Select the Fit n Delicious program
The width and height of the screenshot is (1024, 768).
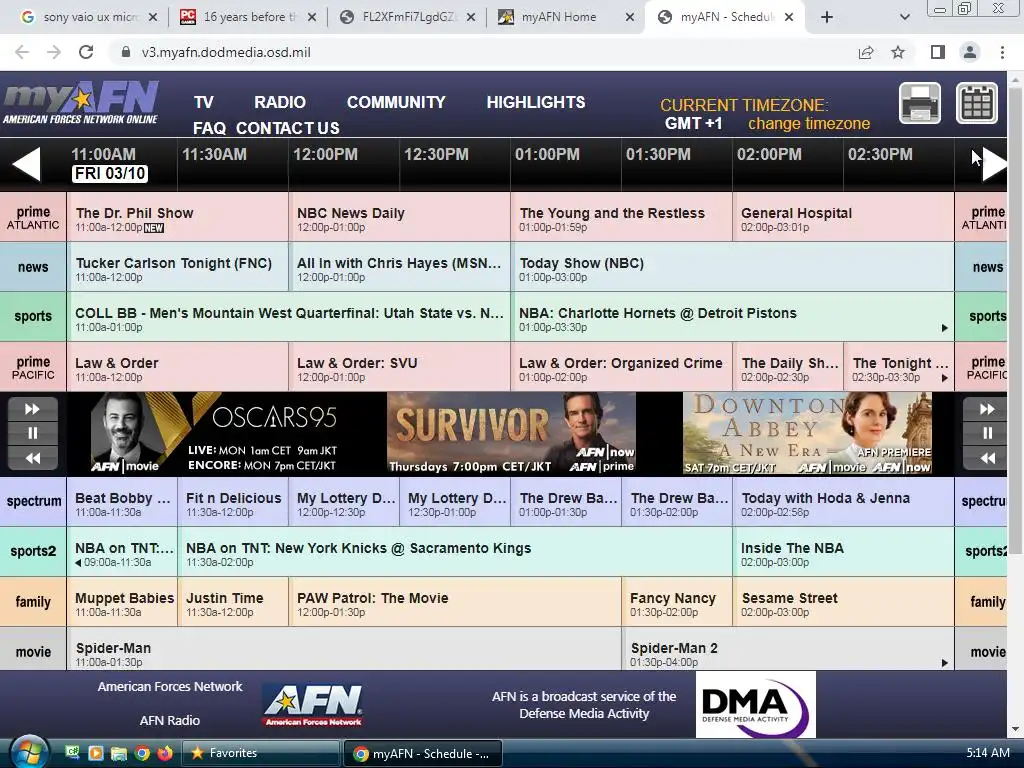233,502
